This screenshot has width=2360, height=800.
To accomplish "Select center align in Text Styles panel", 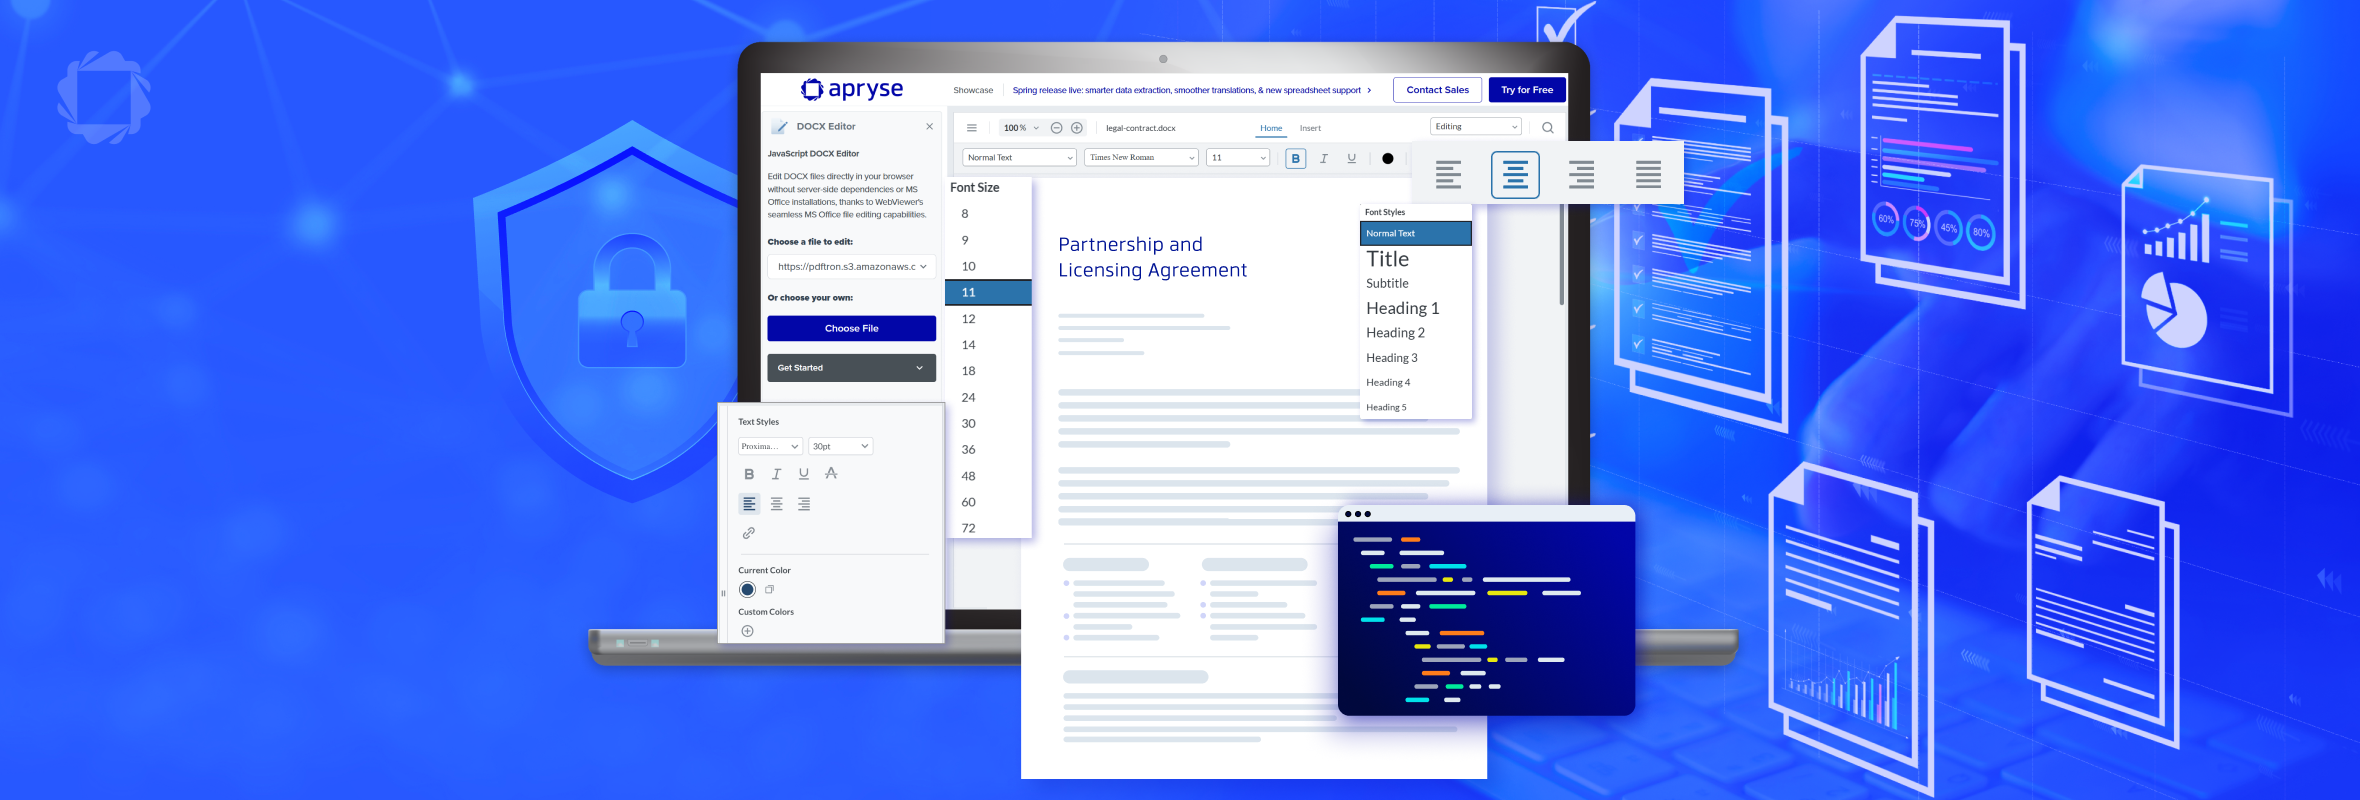I will 776,504.
